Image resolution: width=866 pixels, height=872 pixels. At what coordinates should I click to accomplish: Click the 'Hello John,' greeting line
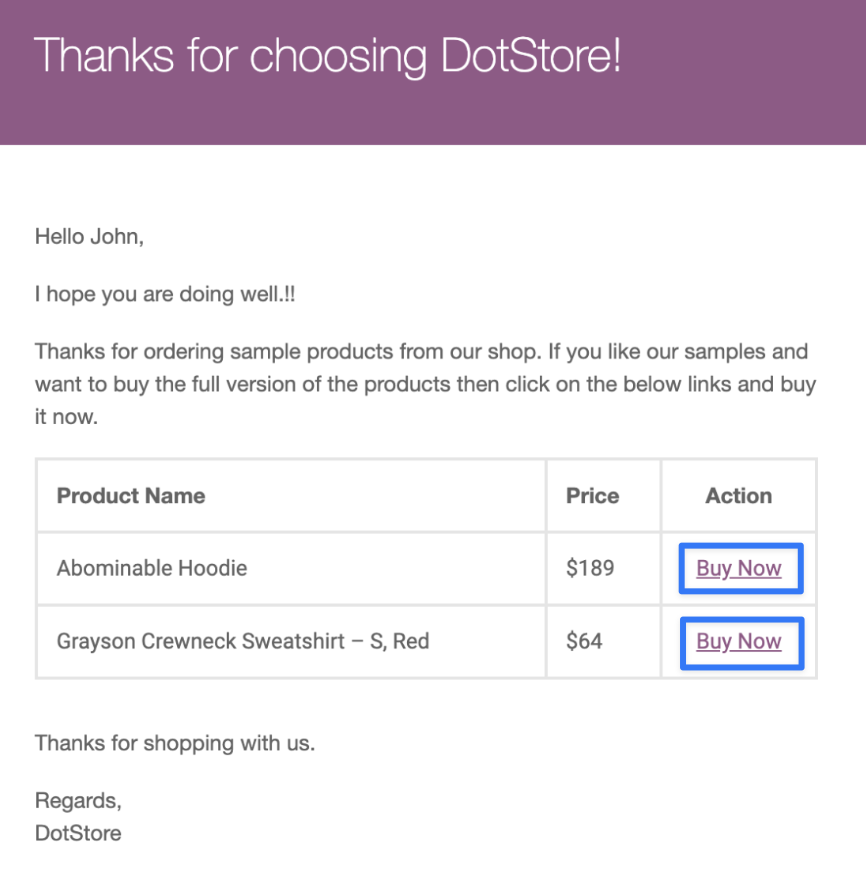90,237
